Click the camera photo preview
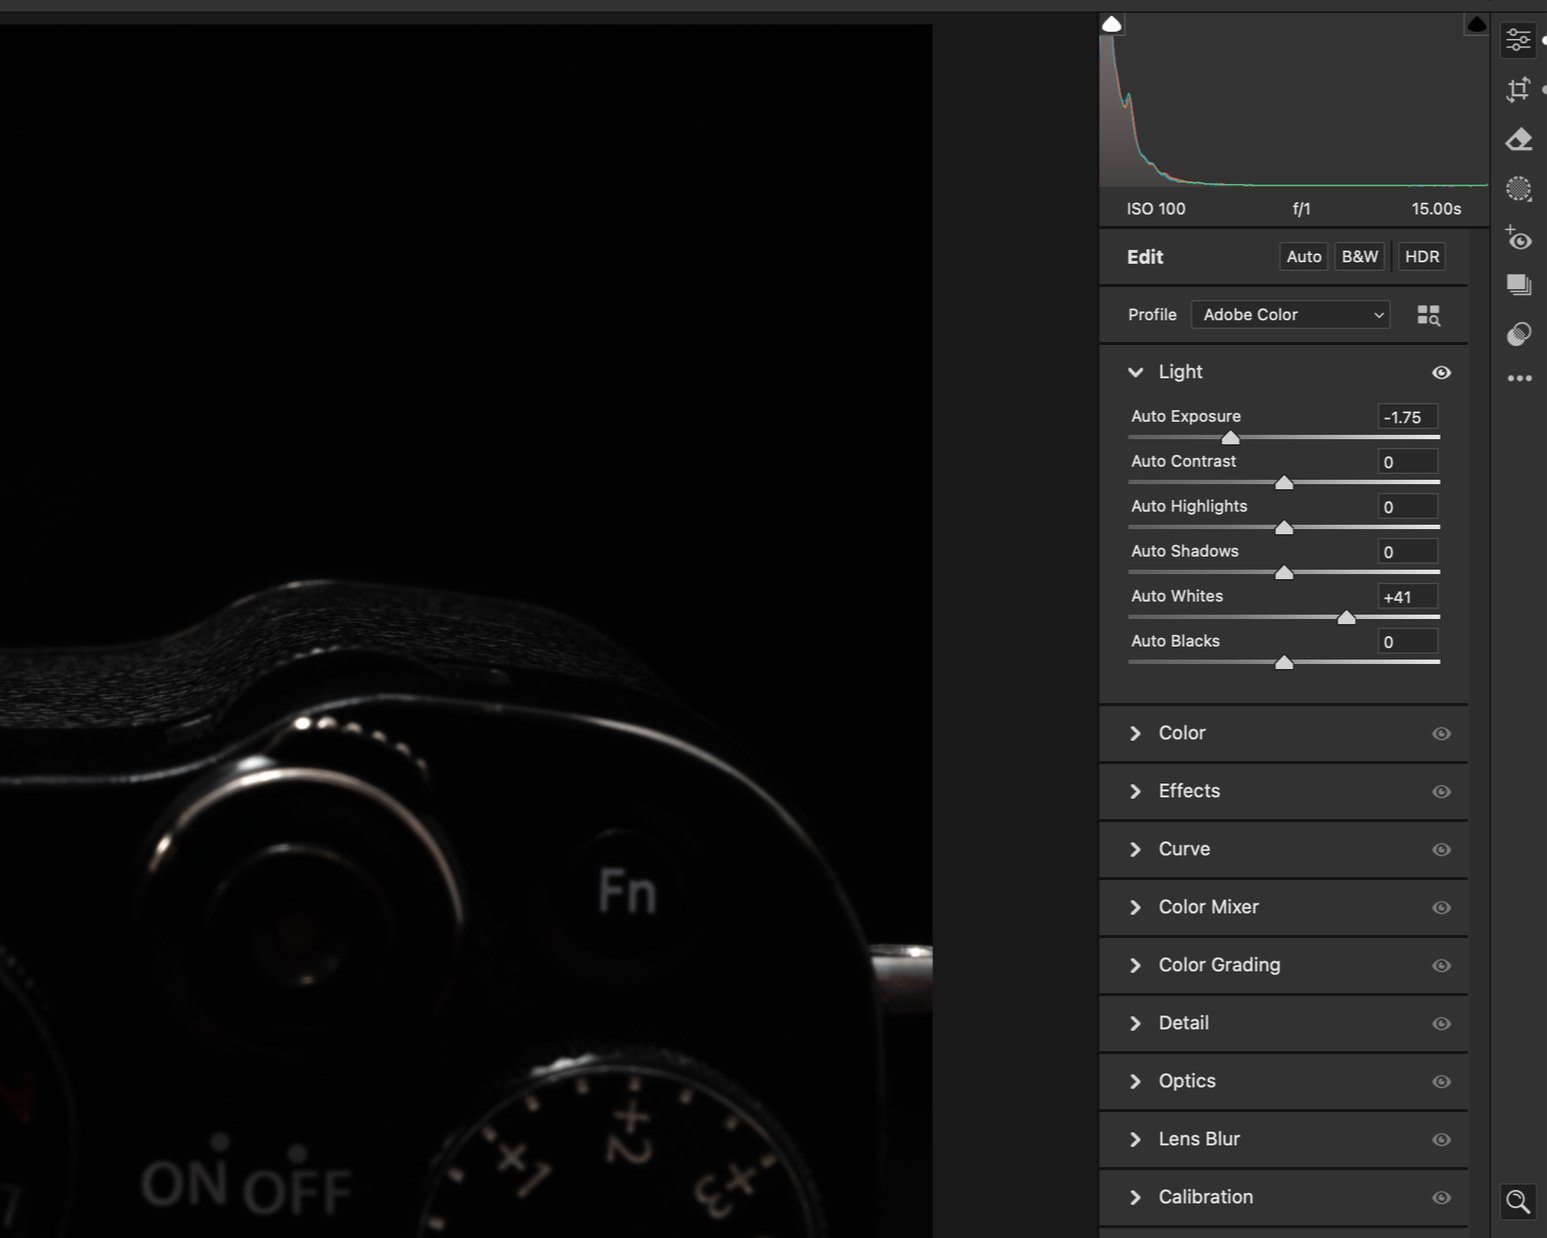The height and width of the screenshot is (1238, 1547). point(466,631)
